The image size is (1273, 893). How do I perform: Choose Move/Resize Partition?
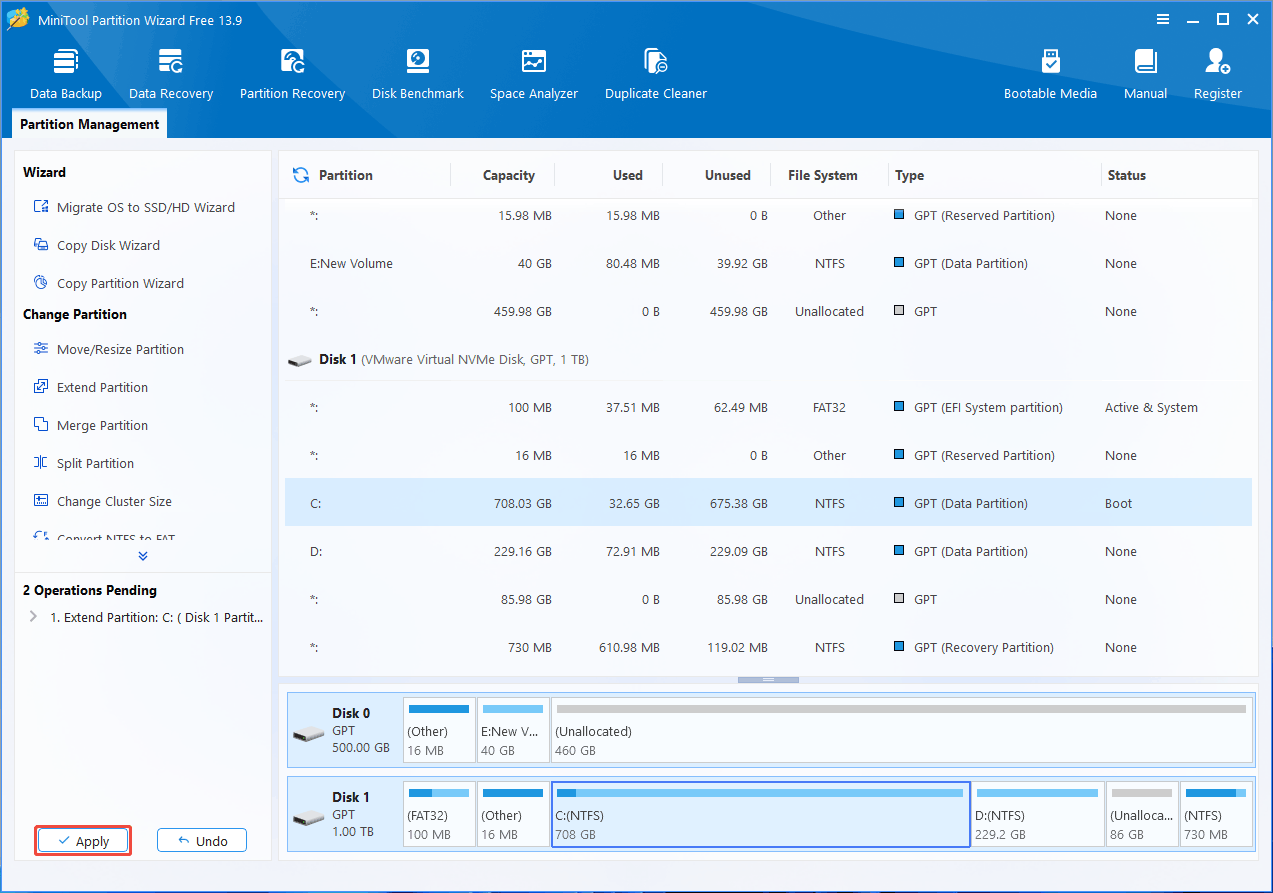108,349
